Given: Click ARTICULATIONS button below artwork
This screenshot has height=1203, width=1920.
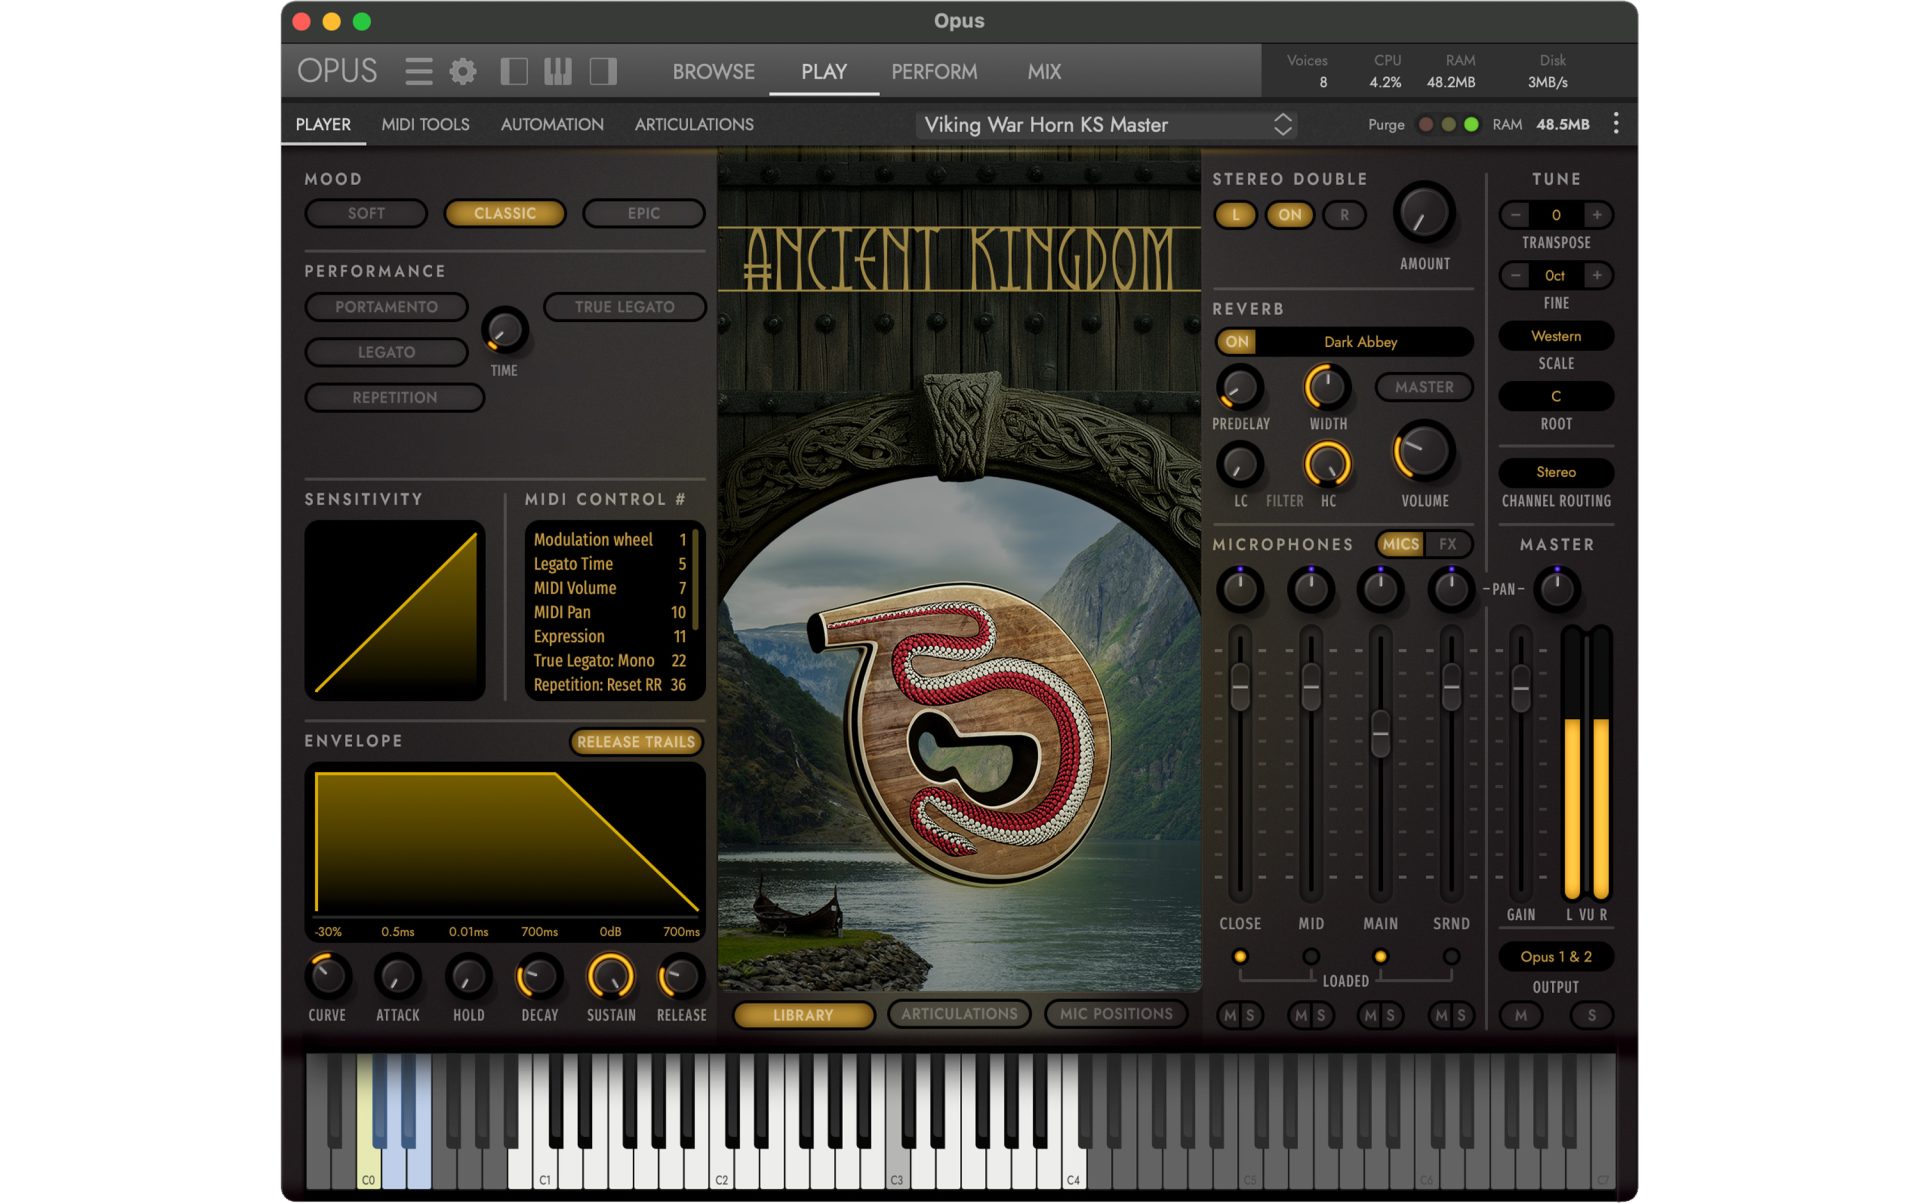Looking at the screenshot, I should click(x=959, y=1014).
